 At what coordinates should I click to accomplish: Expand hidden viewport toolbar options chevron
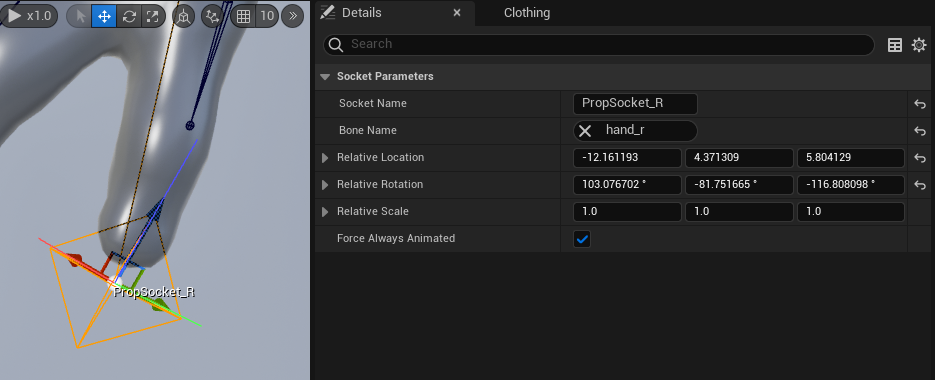(292, 16)
